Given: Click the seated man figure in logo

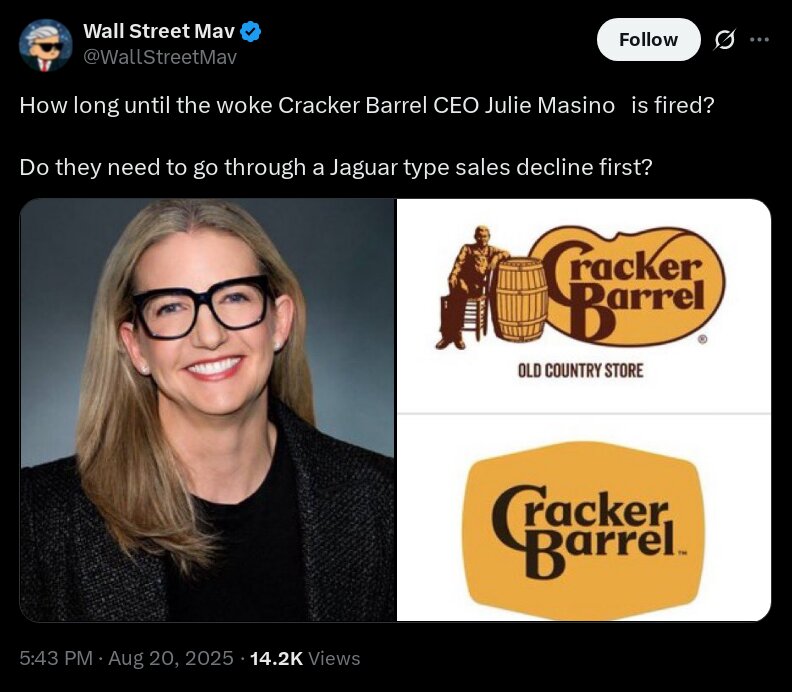Looking at the screenshot, I should (x=467, y=287).
